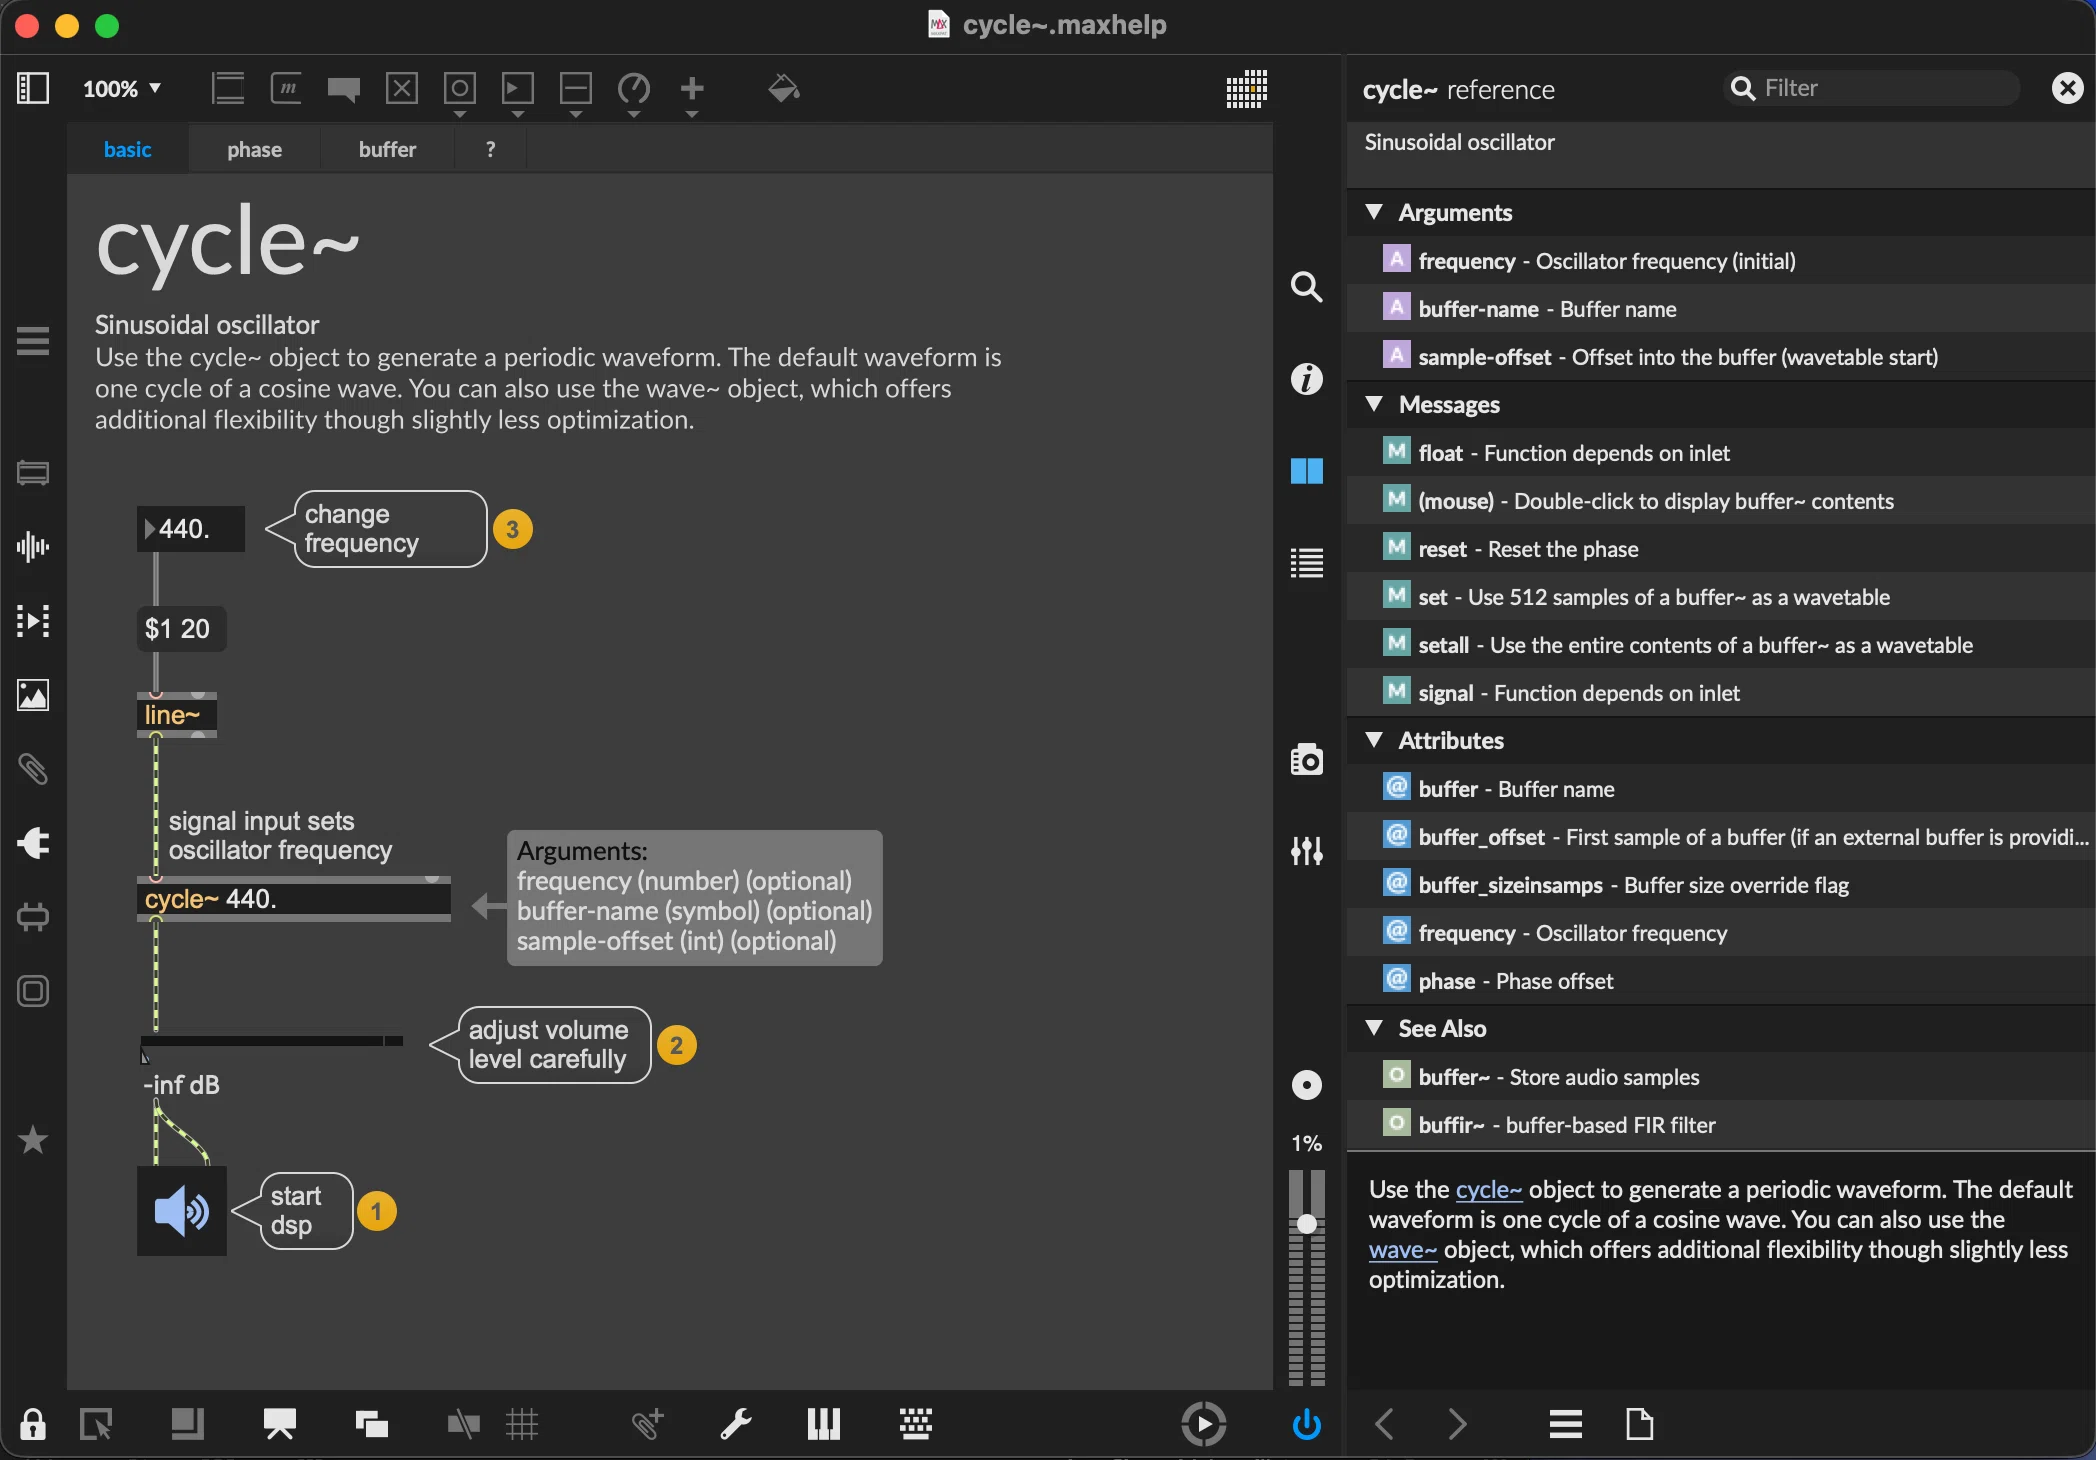This screenshot has height=1460, width=2096.
Task: Select the buffer_offset attribute entry
Action: coord(1721,836)
